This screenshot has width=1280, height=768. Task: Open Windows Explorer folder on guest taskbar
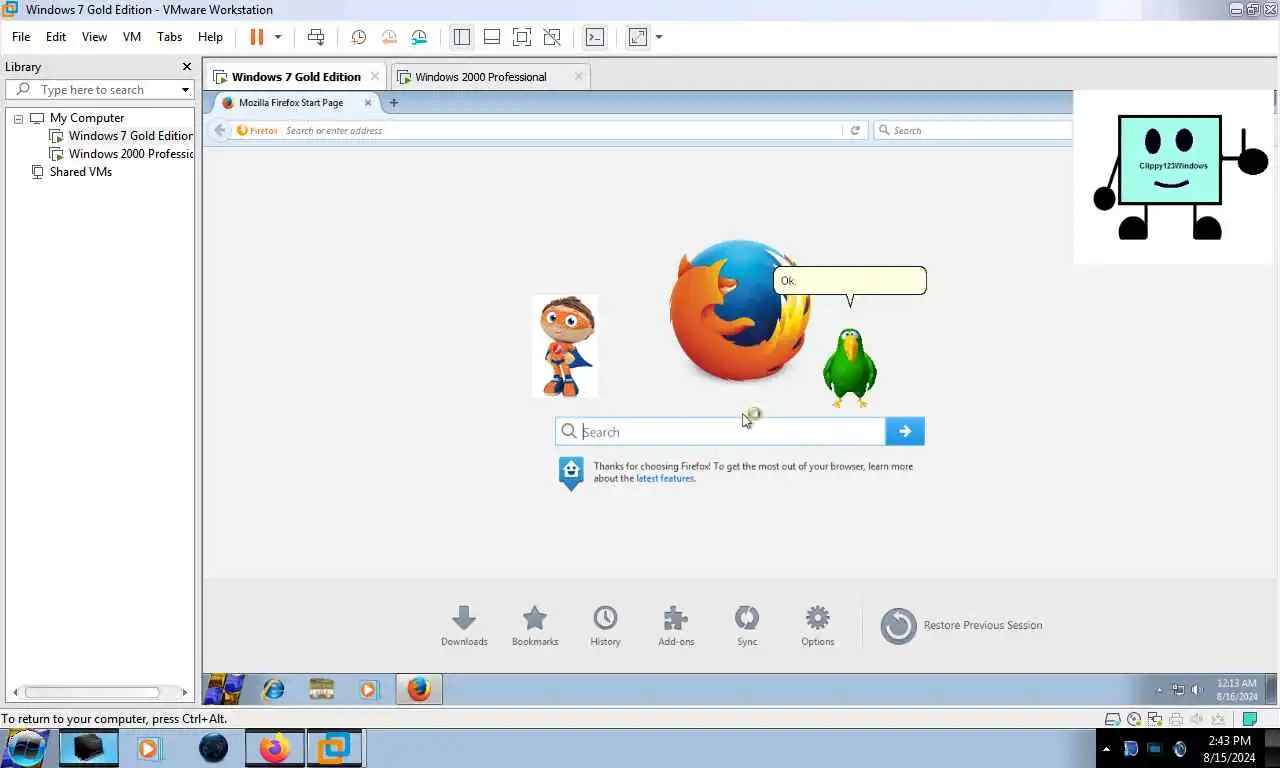pyautogui.click(x=321, y=689)
